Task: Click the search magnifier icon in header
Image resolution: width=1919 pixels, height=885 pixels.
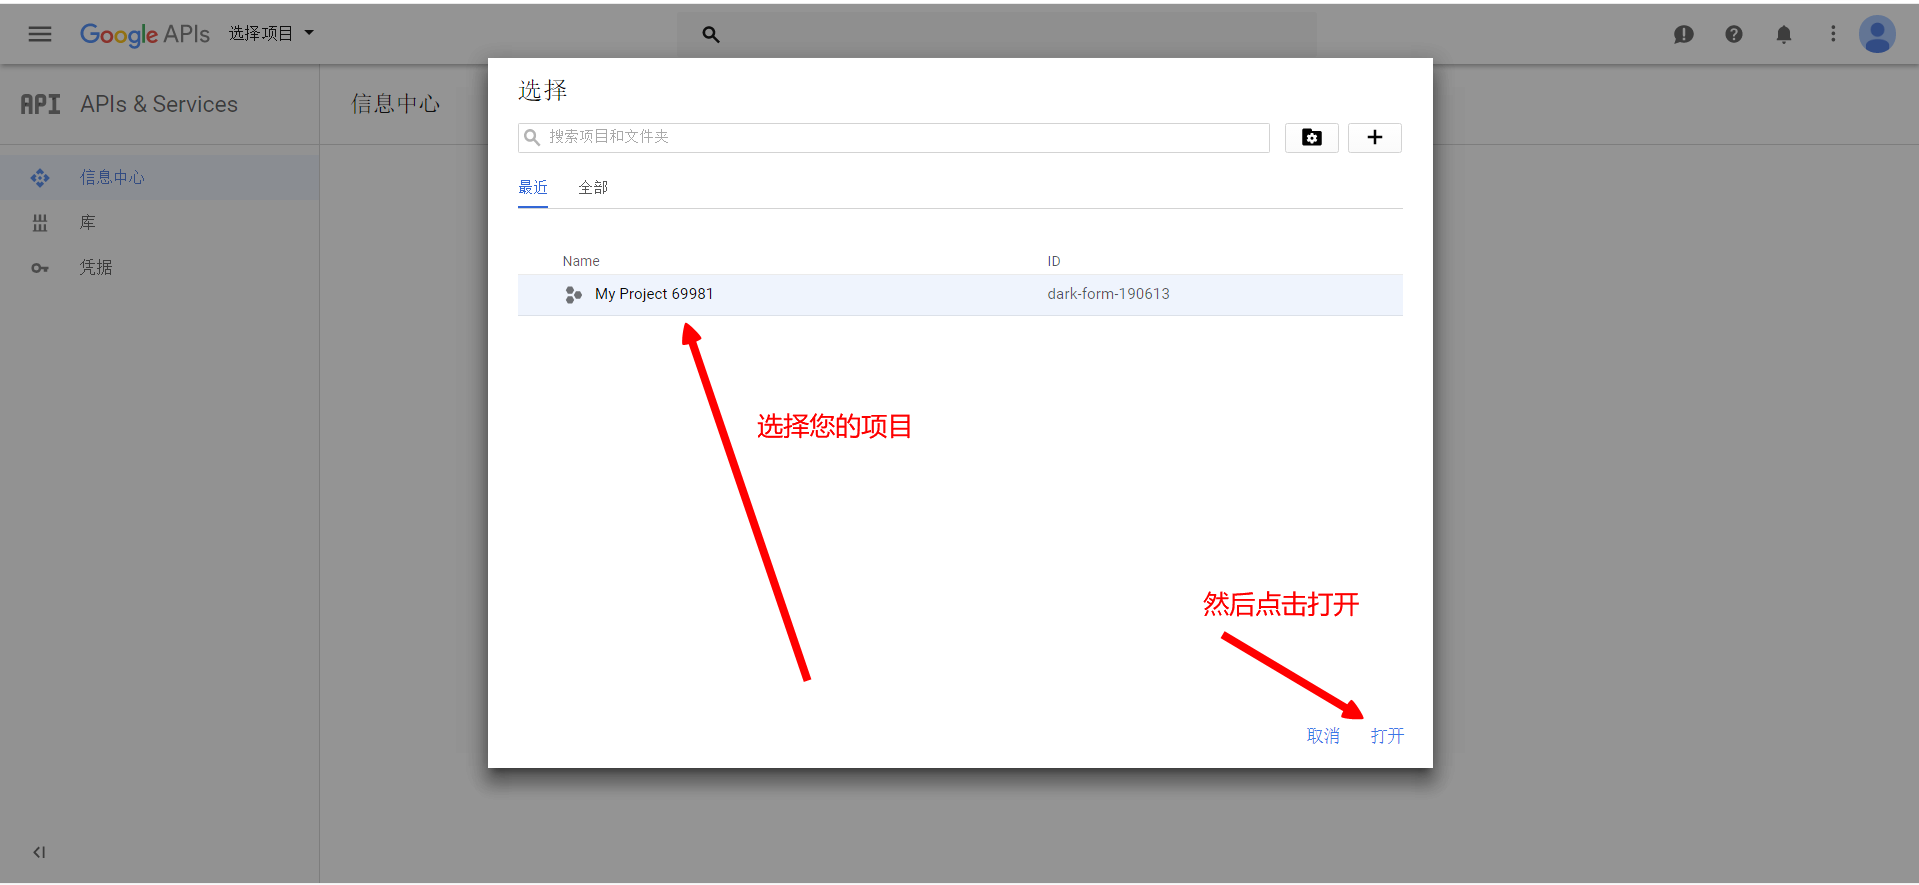Action: tap(711, 34)
